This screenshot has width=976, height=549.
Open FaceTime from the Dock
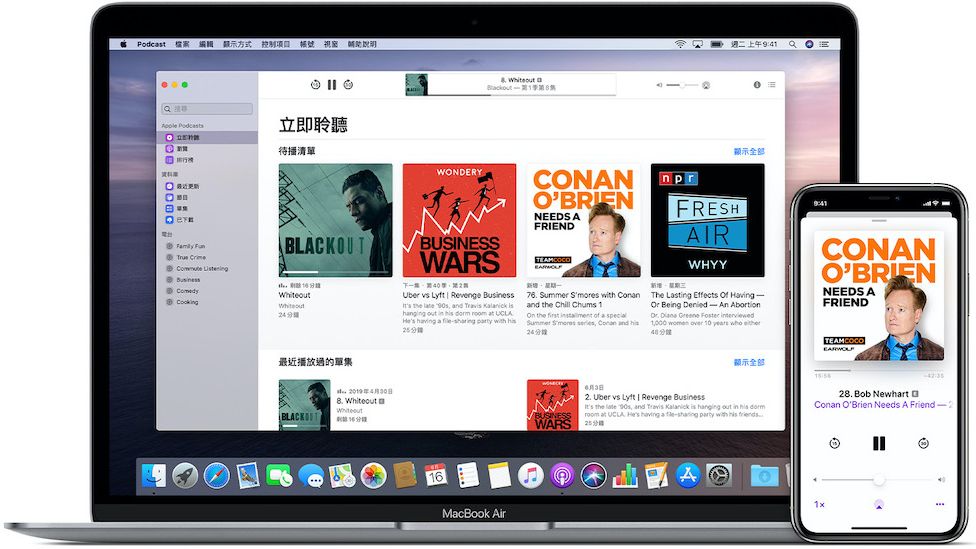pos(279,476)
